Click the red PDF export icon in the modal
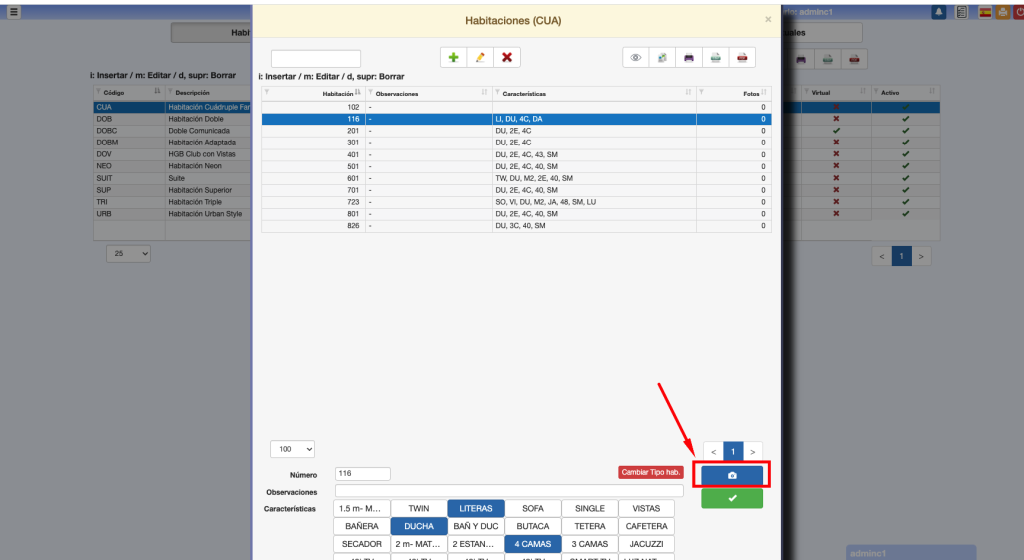The width and height of the screenshot is (1024, 560). [742, 58]
